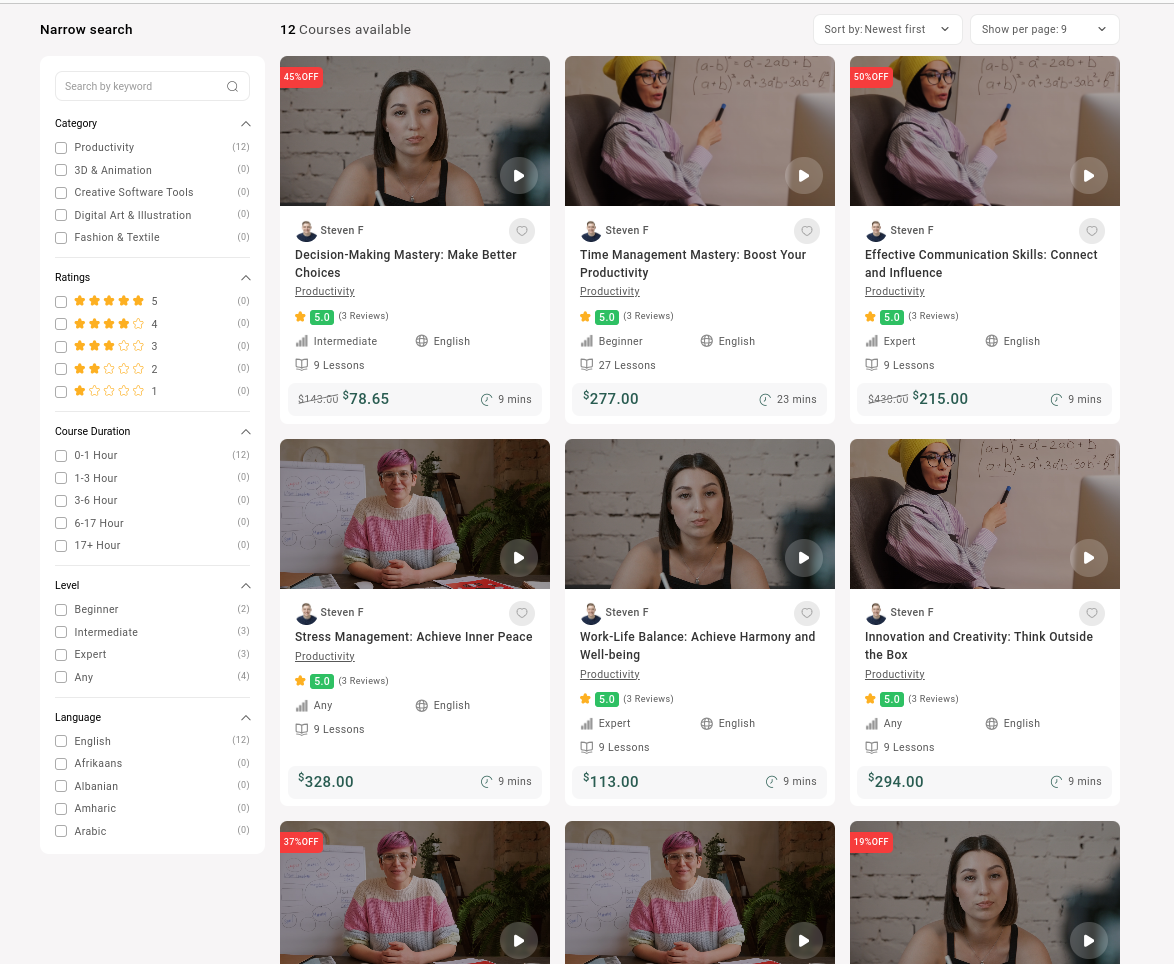The image size is (1174, 964).
Task: Select the 0-1 Hour duration checkbox
Action: pyautogui.click(x=61, y=456)
